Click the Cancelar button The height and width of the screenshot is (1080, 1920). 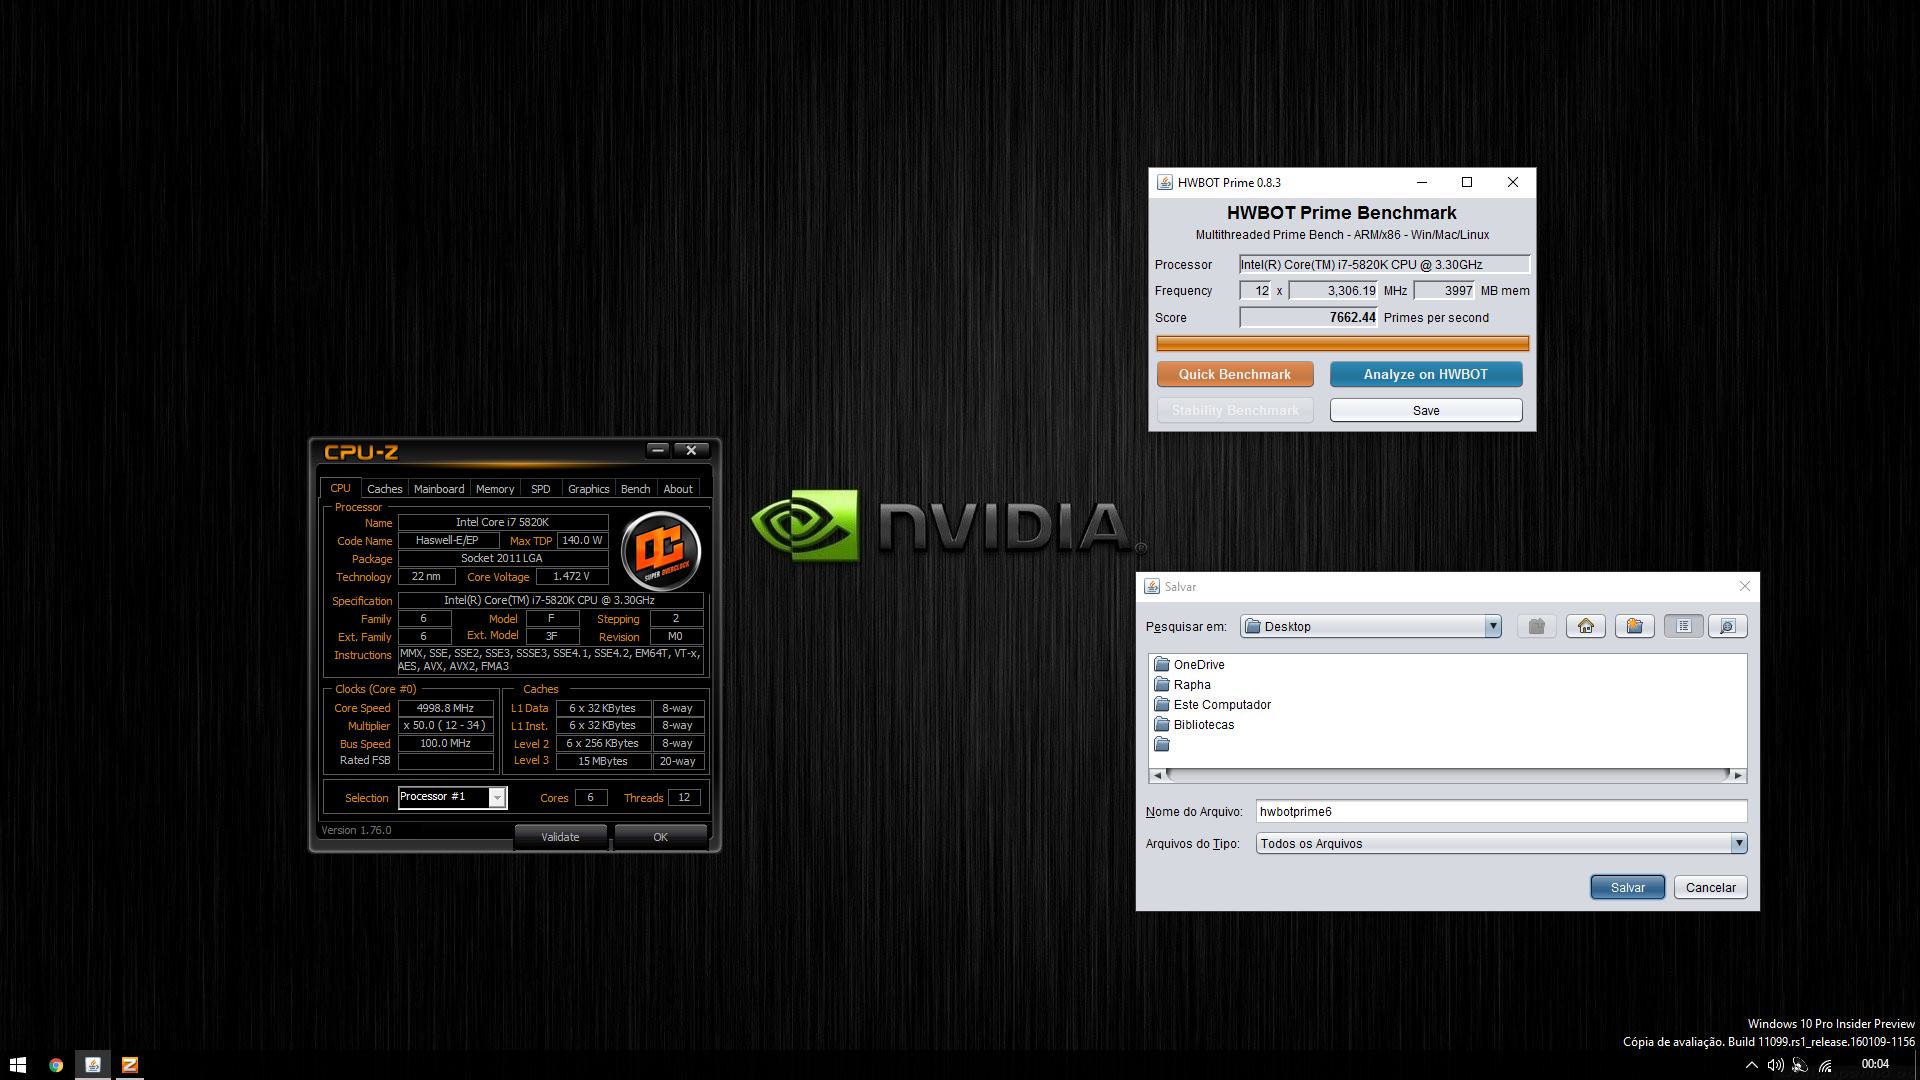1710,887
